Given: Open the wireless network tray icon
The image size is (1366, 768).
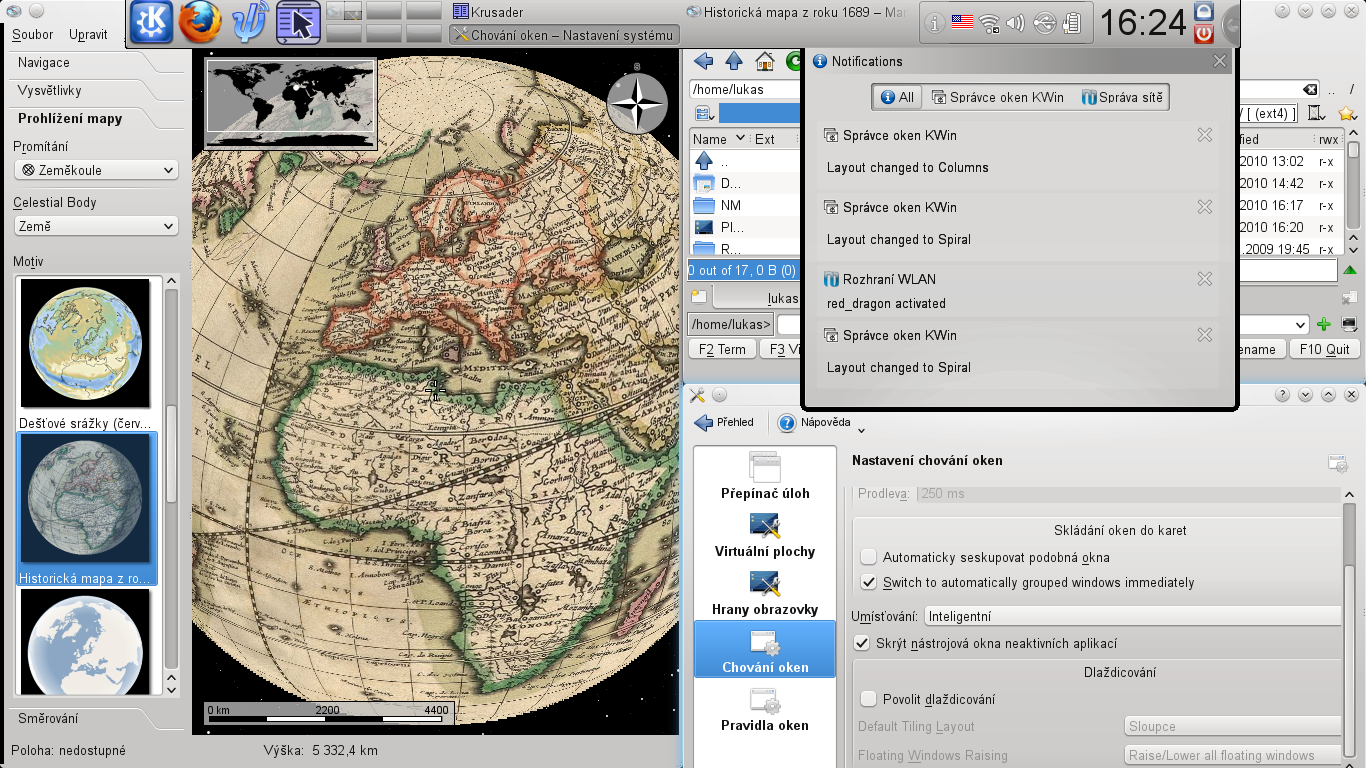Looking at the screenshot, I should 990,22.
